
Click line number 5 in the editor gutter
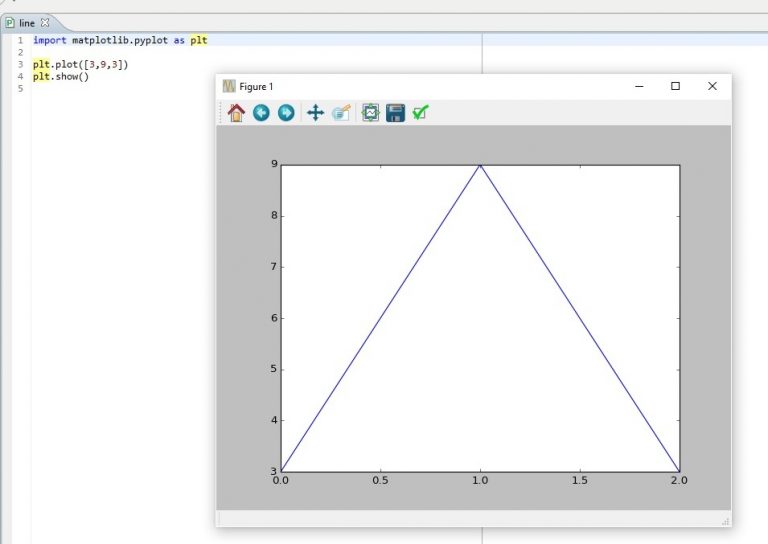pyautogui.click(x=20, y=88)
